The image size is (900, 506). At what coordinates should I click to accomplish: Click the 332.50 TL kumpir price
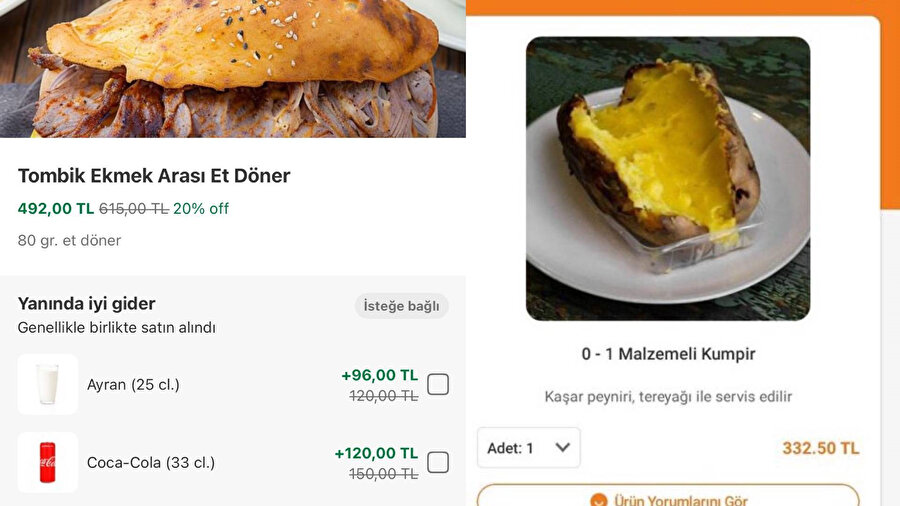coord(820,448)
